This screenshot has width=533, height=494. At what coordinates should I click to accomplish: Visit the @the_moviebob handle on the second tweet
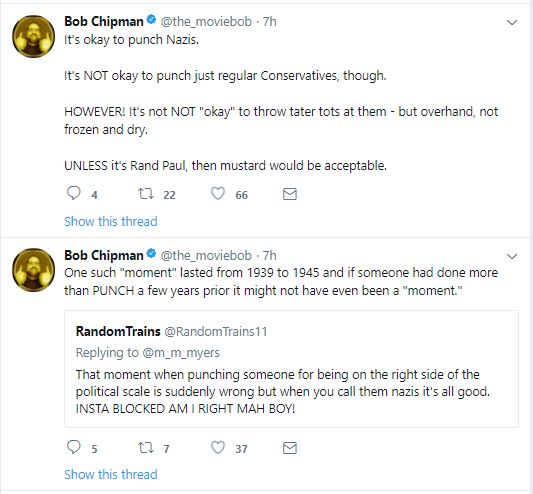pos(206,255)
